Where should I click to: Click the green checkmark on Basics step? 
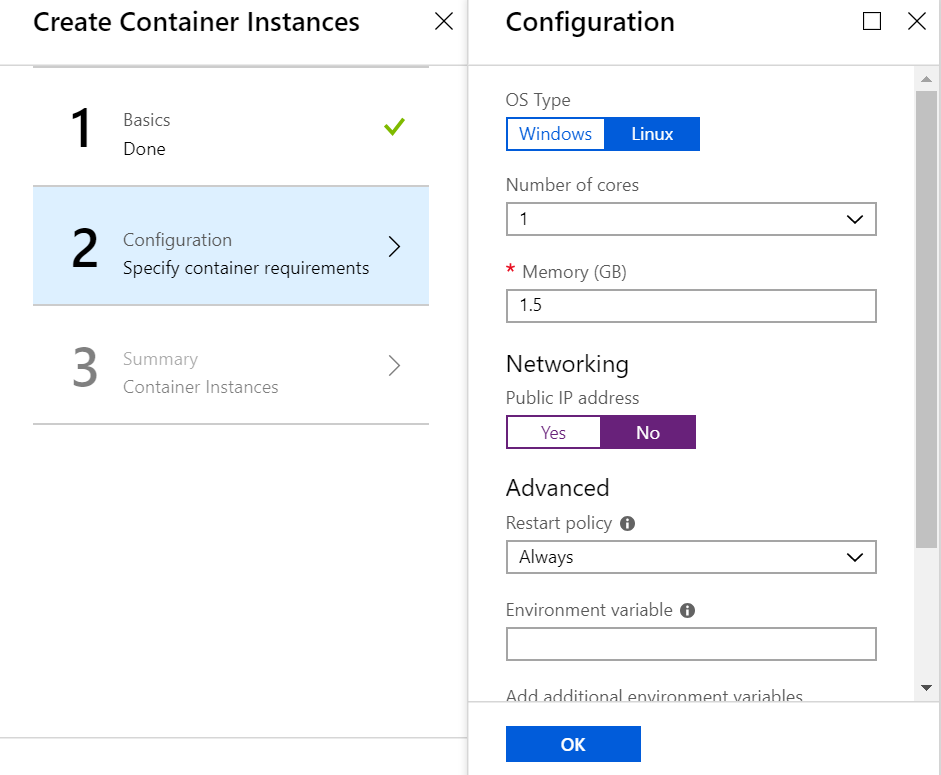[x=394, y=127]
